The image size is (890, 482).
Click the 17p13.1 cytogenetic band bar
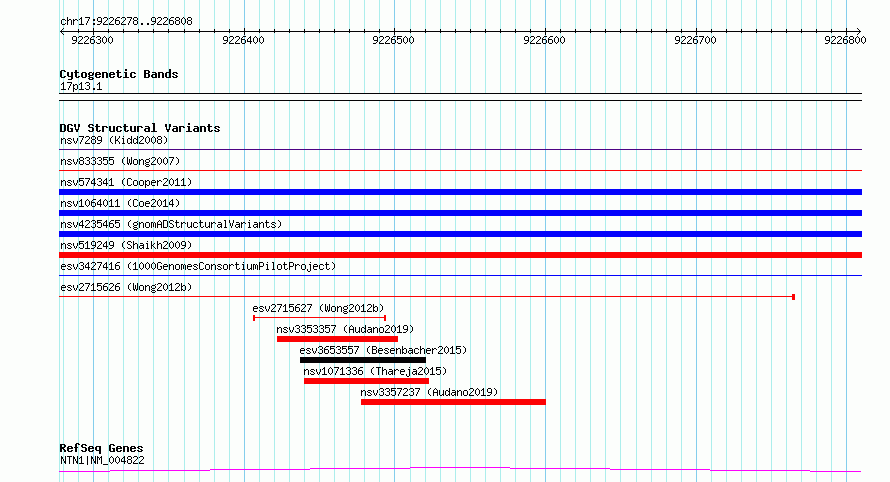pyautogui.click(x=460, y=97)
